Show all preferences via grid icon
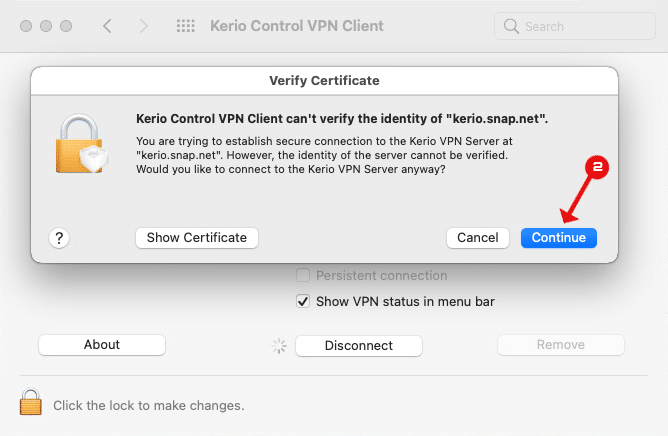The height and width of the screenshot is (436, 668). (186, 26)
